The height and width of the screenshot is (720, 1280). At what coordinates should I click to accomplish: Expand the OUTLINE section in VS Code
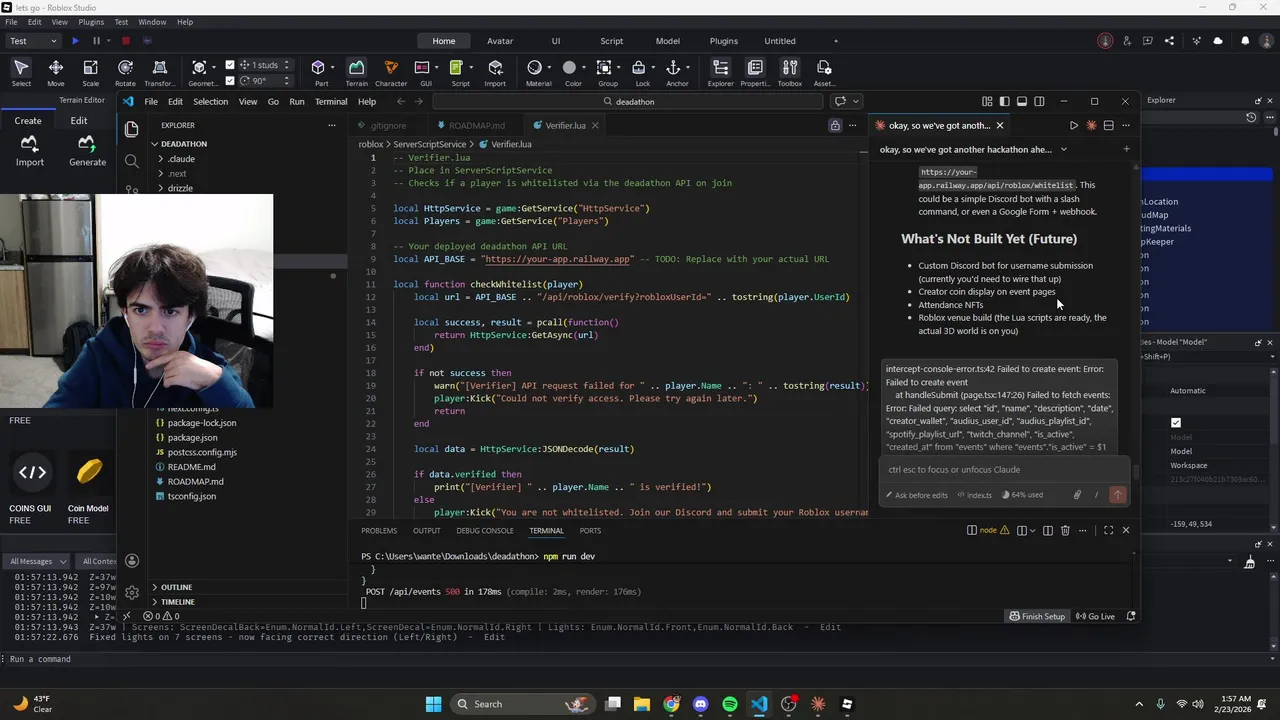pyautogui.click(x=176, y=587)
